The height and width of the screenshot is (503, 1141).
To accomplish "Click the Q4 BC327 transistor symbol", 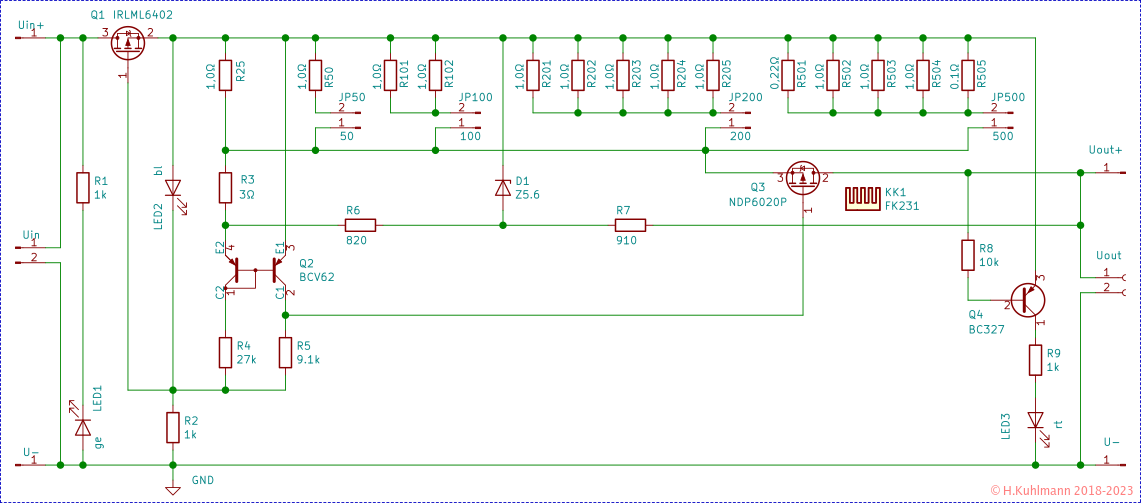I will click(x=1029, y=298).
